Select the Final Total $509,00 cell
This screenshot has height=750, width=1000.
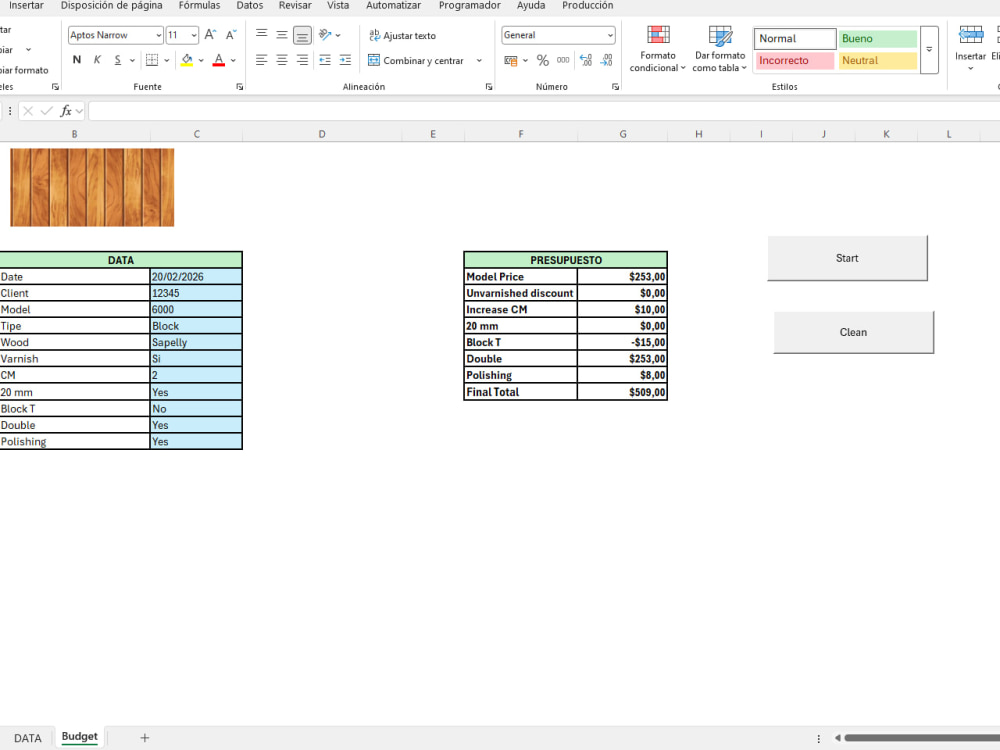coord(622,392)
